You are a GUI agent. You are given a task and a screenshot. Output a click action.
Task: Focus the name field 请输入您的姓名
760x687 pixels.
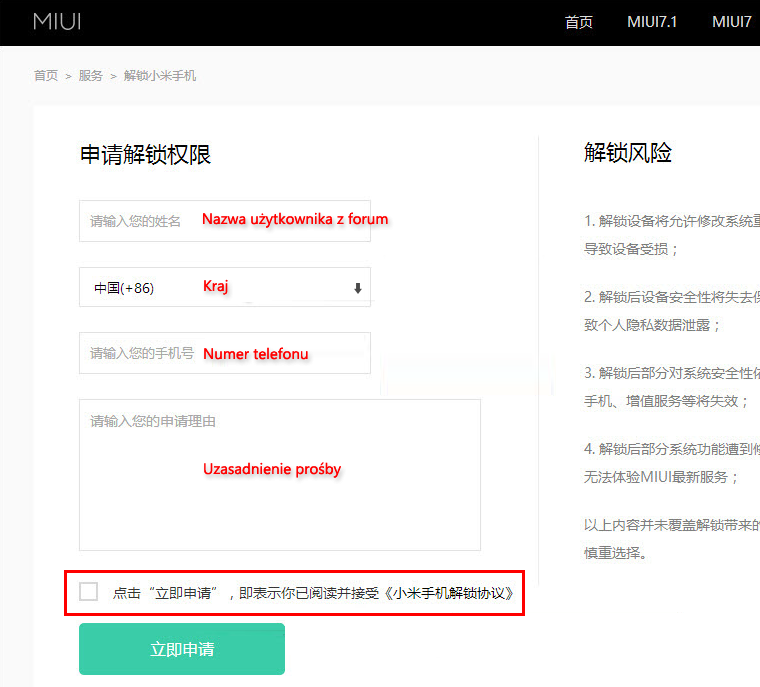pyautogui.click(x=225, y=221)
